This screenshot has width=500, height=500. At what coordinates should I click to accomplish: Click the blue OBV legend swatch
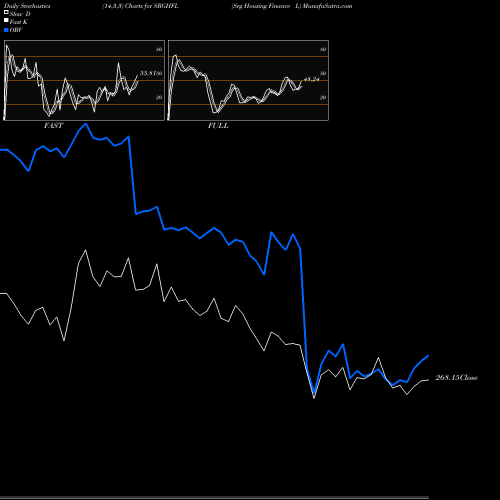(6, 30)
